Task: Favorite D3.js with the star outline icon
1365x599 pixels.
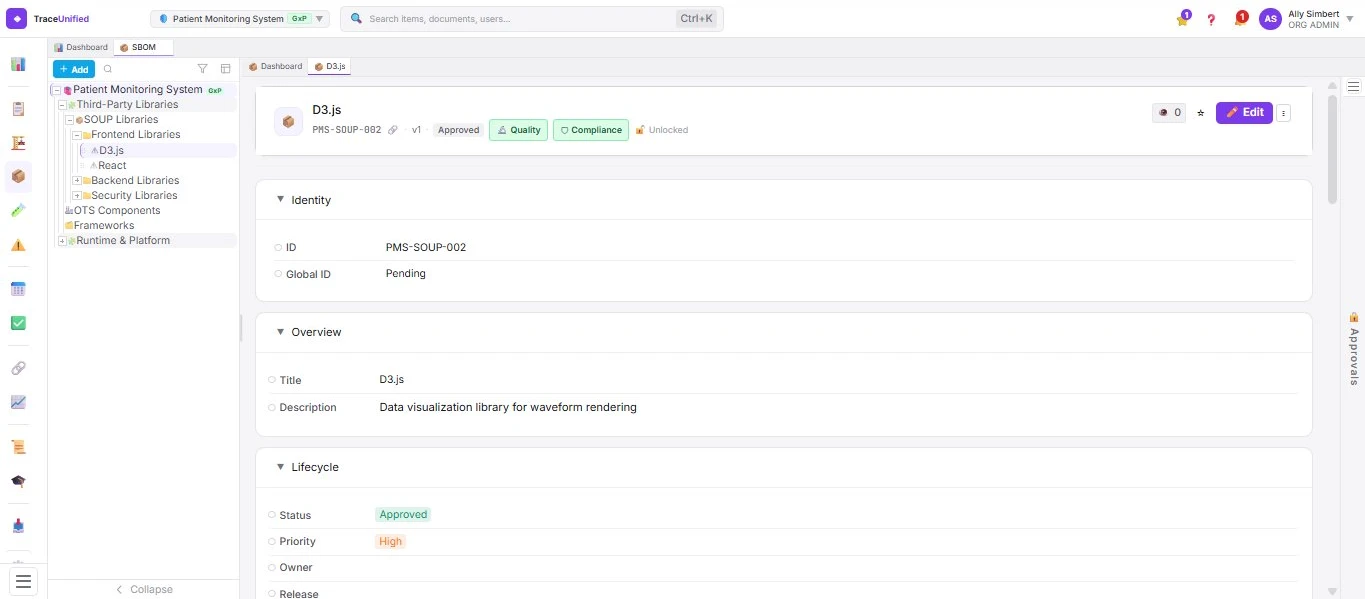Action: 1201,113
